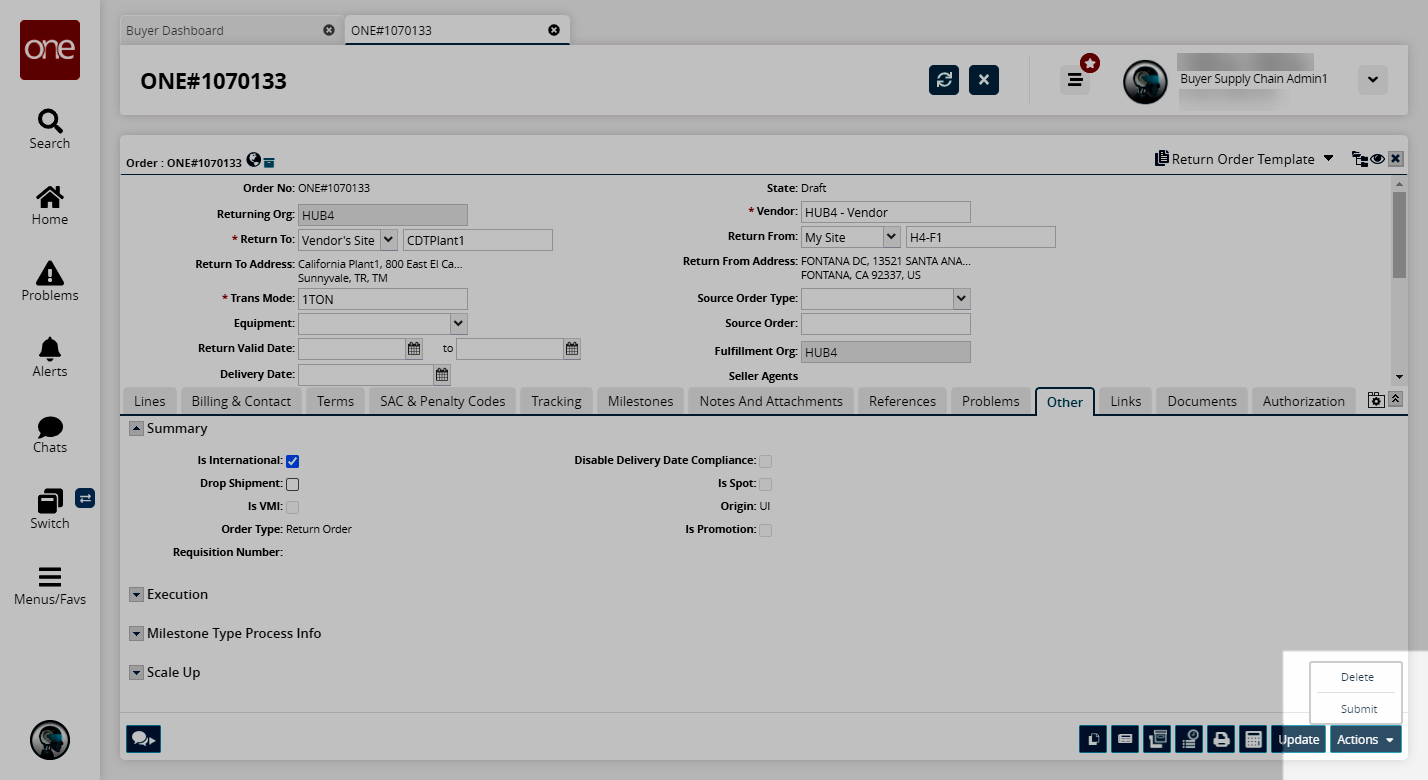This screenshot has height=780, width=1428.
Task: Select Submit from the Actions menu
Action: coord(1358,709)
